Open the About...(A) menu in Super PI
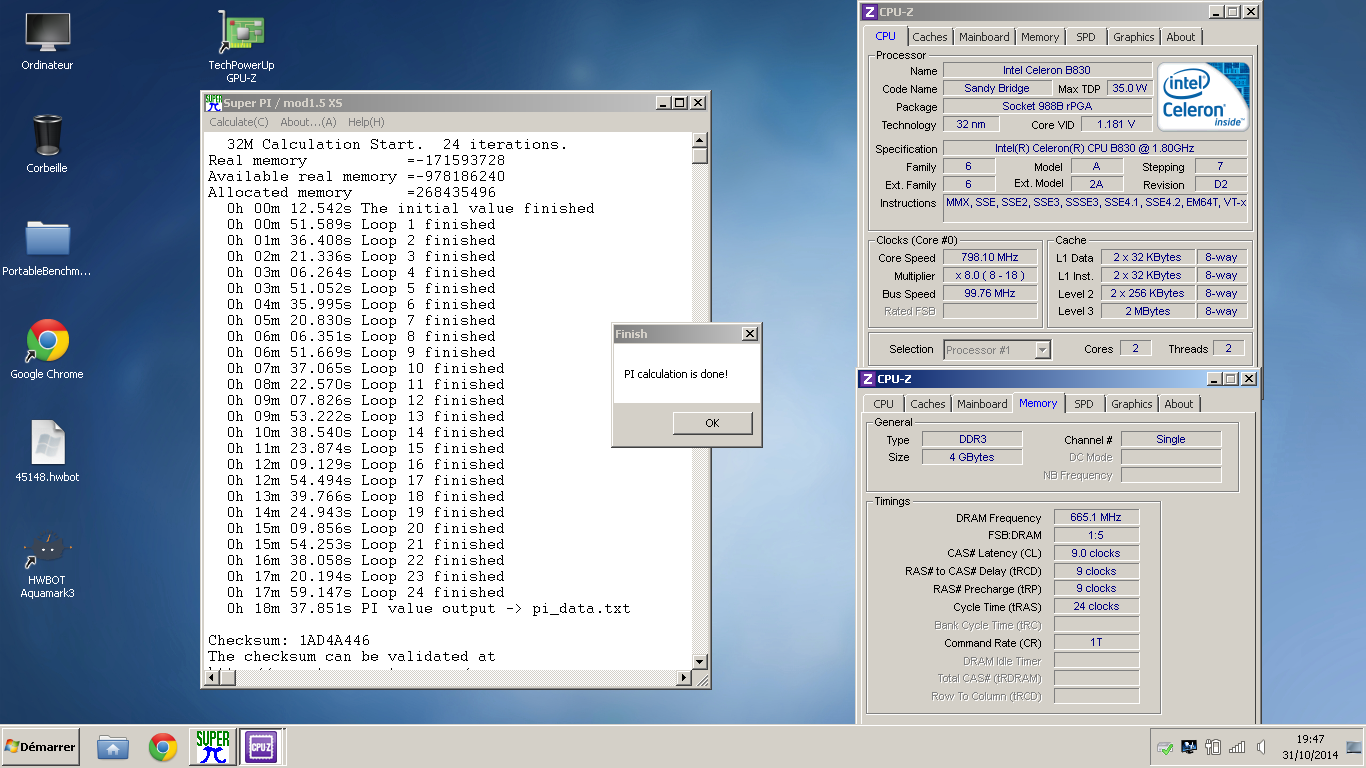 (308, 122)
